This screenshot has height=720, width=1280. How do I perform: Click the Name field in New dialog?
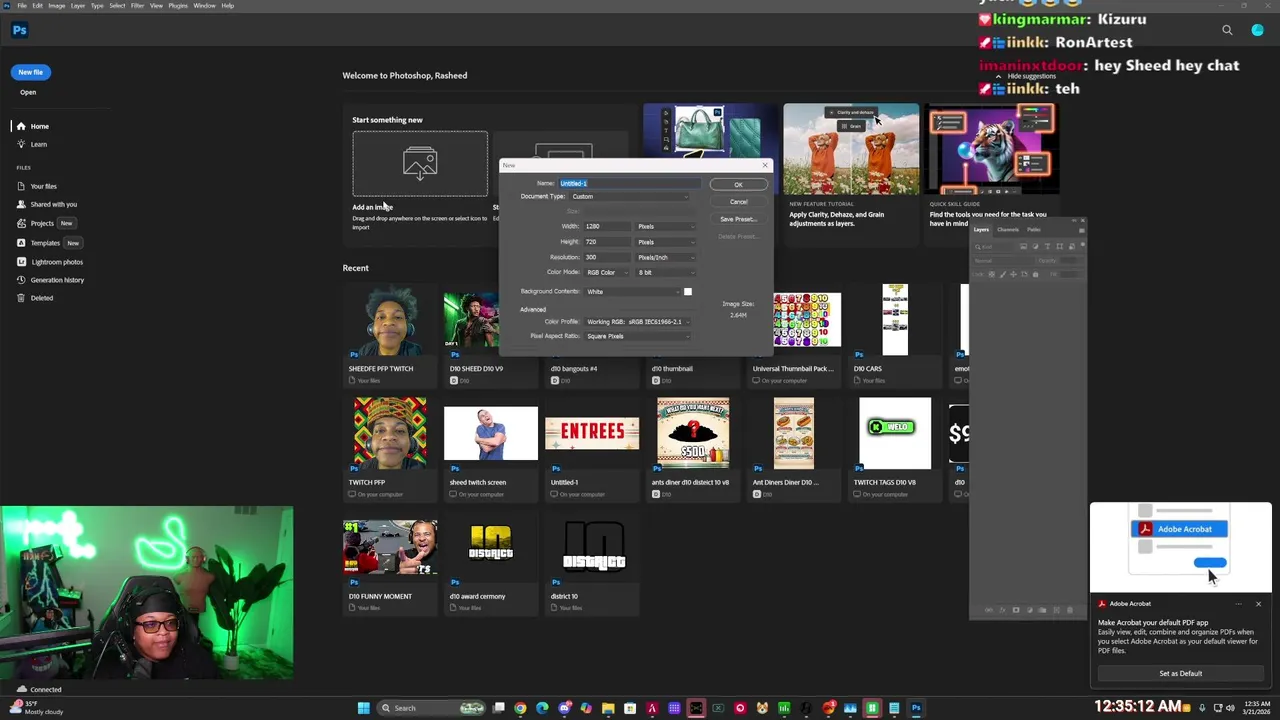pyautogui.click(x=629, y=184)
